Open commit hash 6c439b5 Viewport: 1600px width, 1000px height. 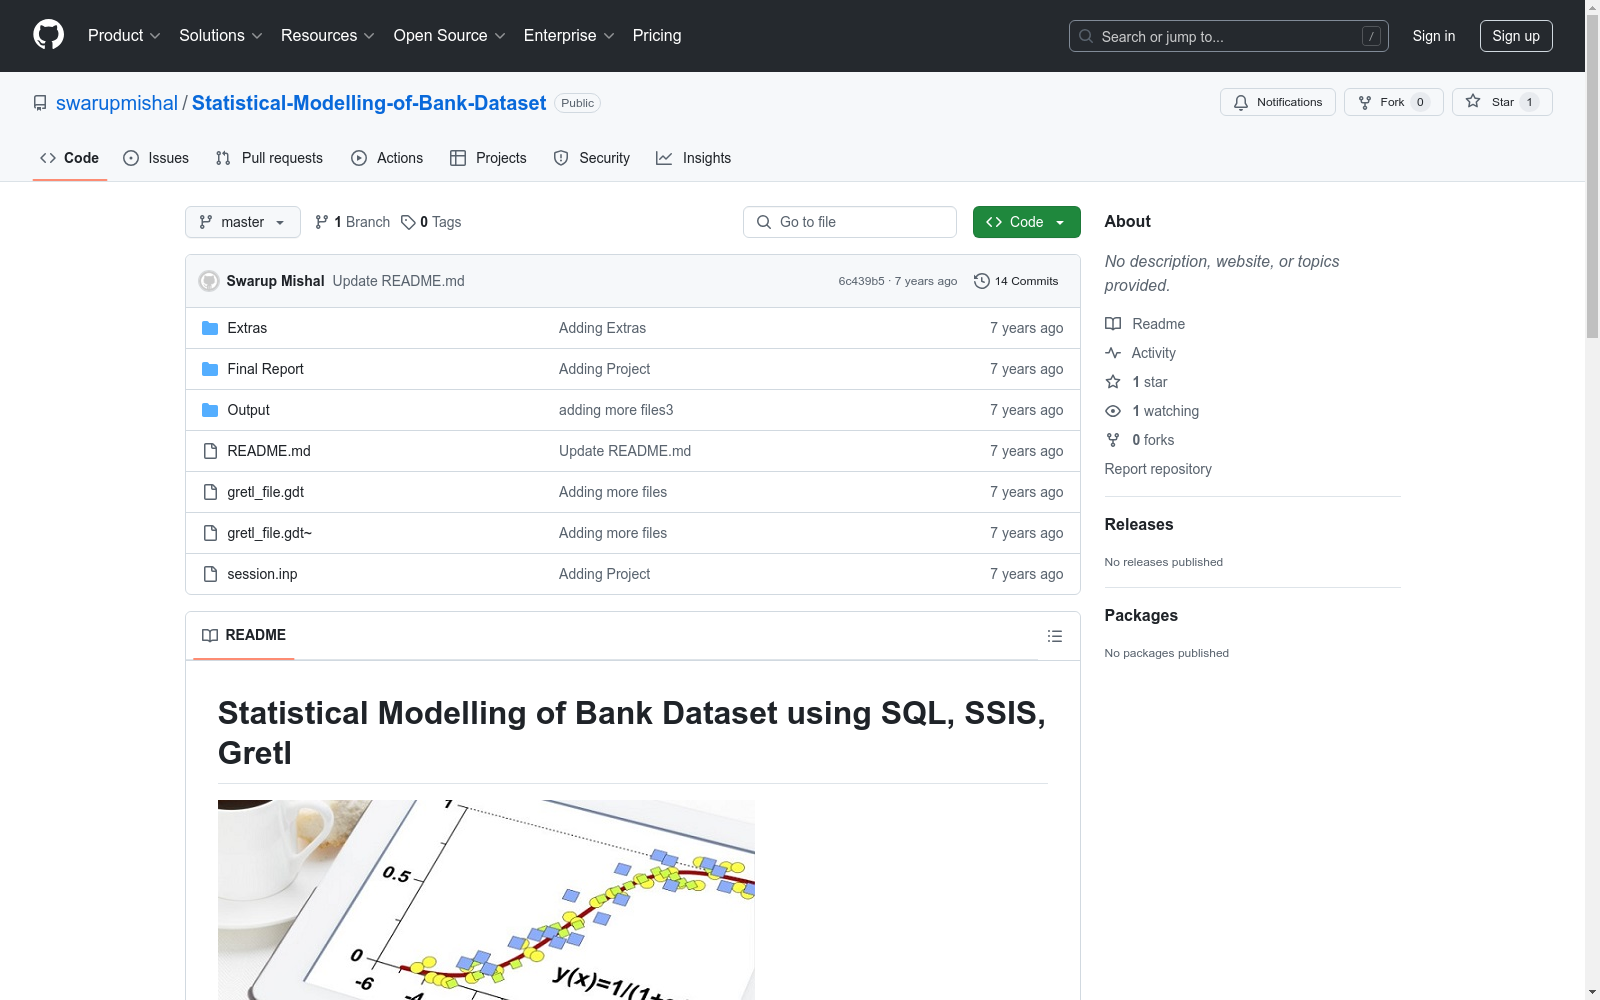[861, 281]
